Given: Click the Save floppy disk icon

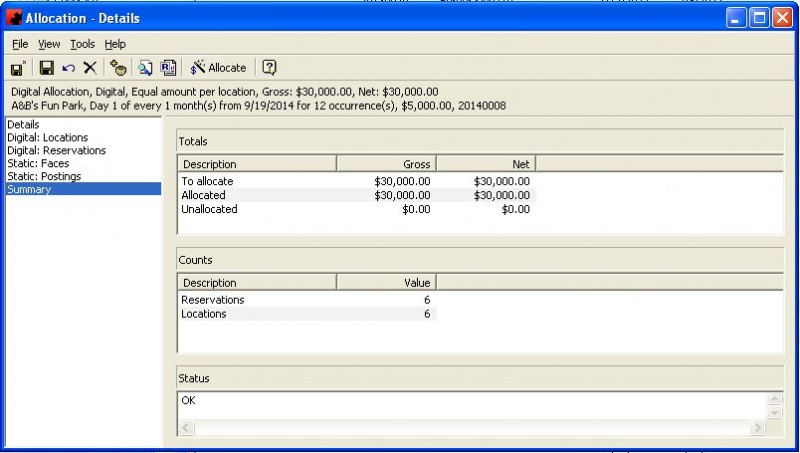Looking at the screenshot, I should (x=46, y=68).
